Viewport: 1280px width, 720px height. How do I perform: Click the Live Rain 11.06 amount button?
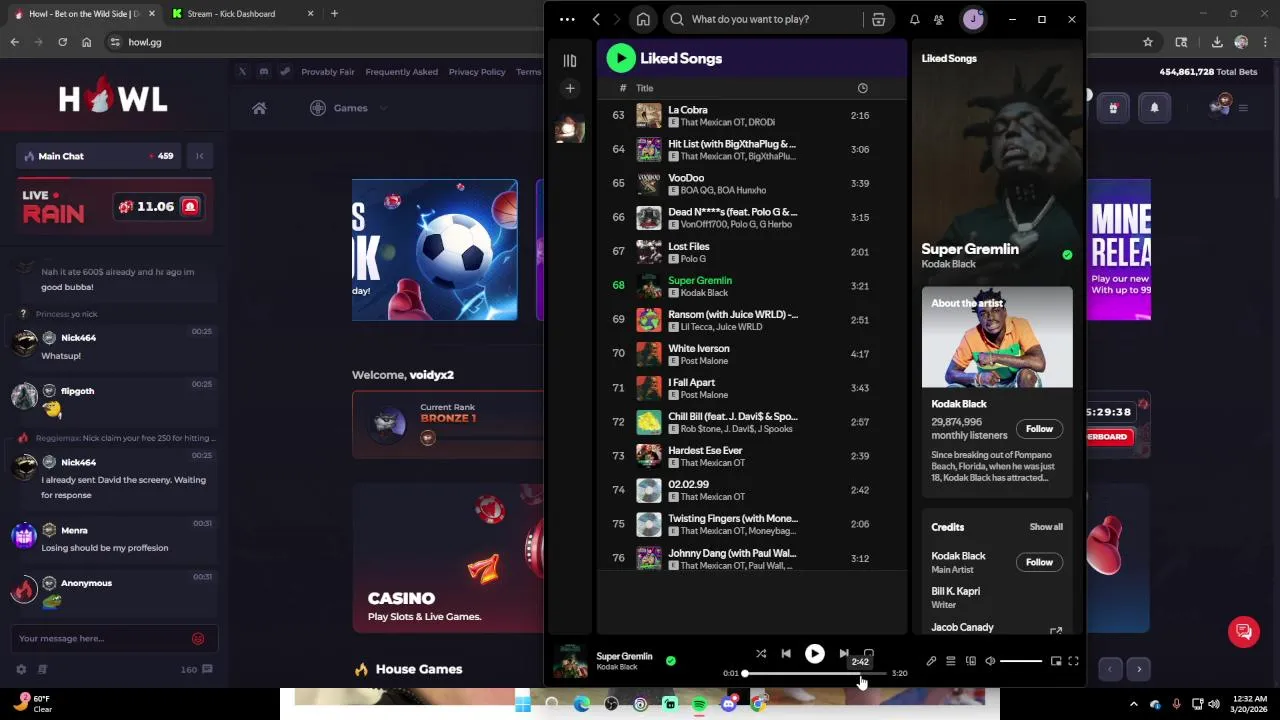coord(159,207)
